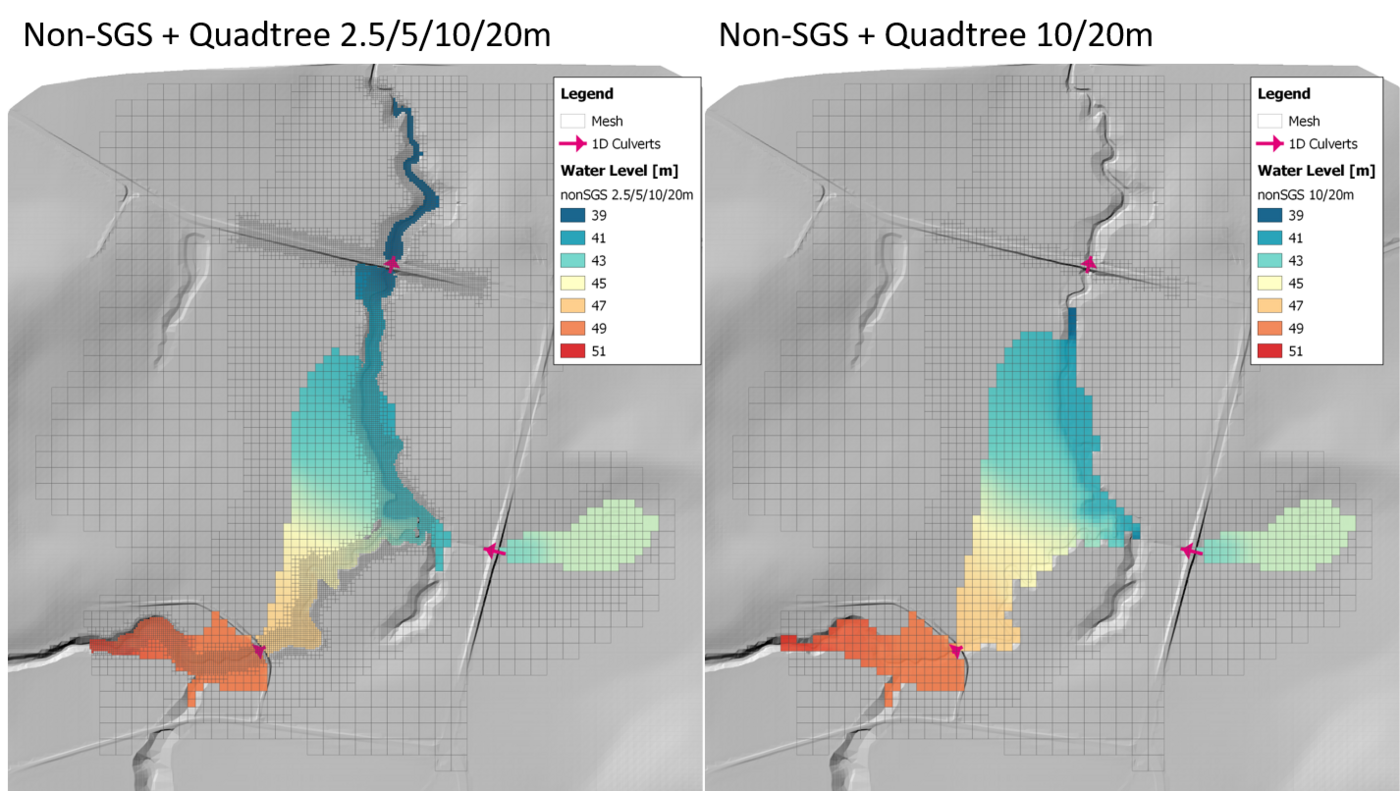Select the northern road culvert arrow on left map
This screenshot has height=791, width=1400.
[x=392, y=264]
